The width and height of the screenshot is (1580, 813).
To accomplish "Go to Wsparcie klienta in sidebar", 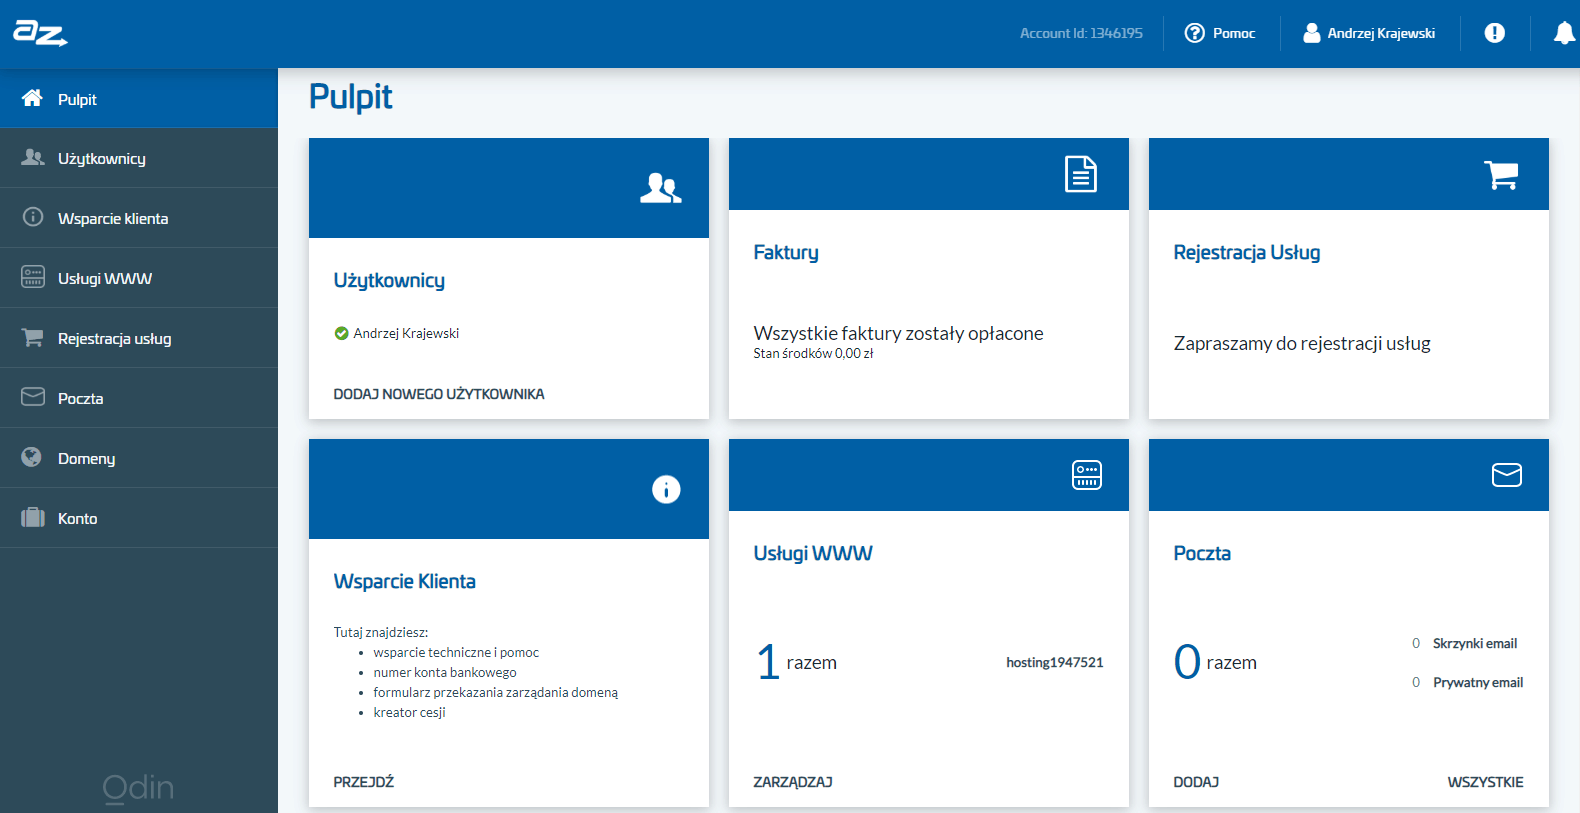I will click(x=139, y=218).
